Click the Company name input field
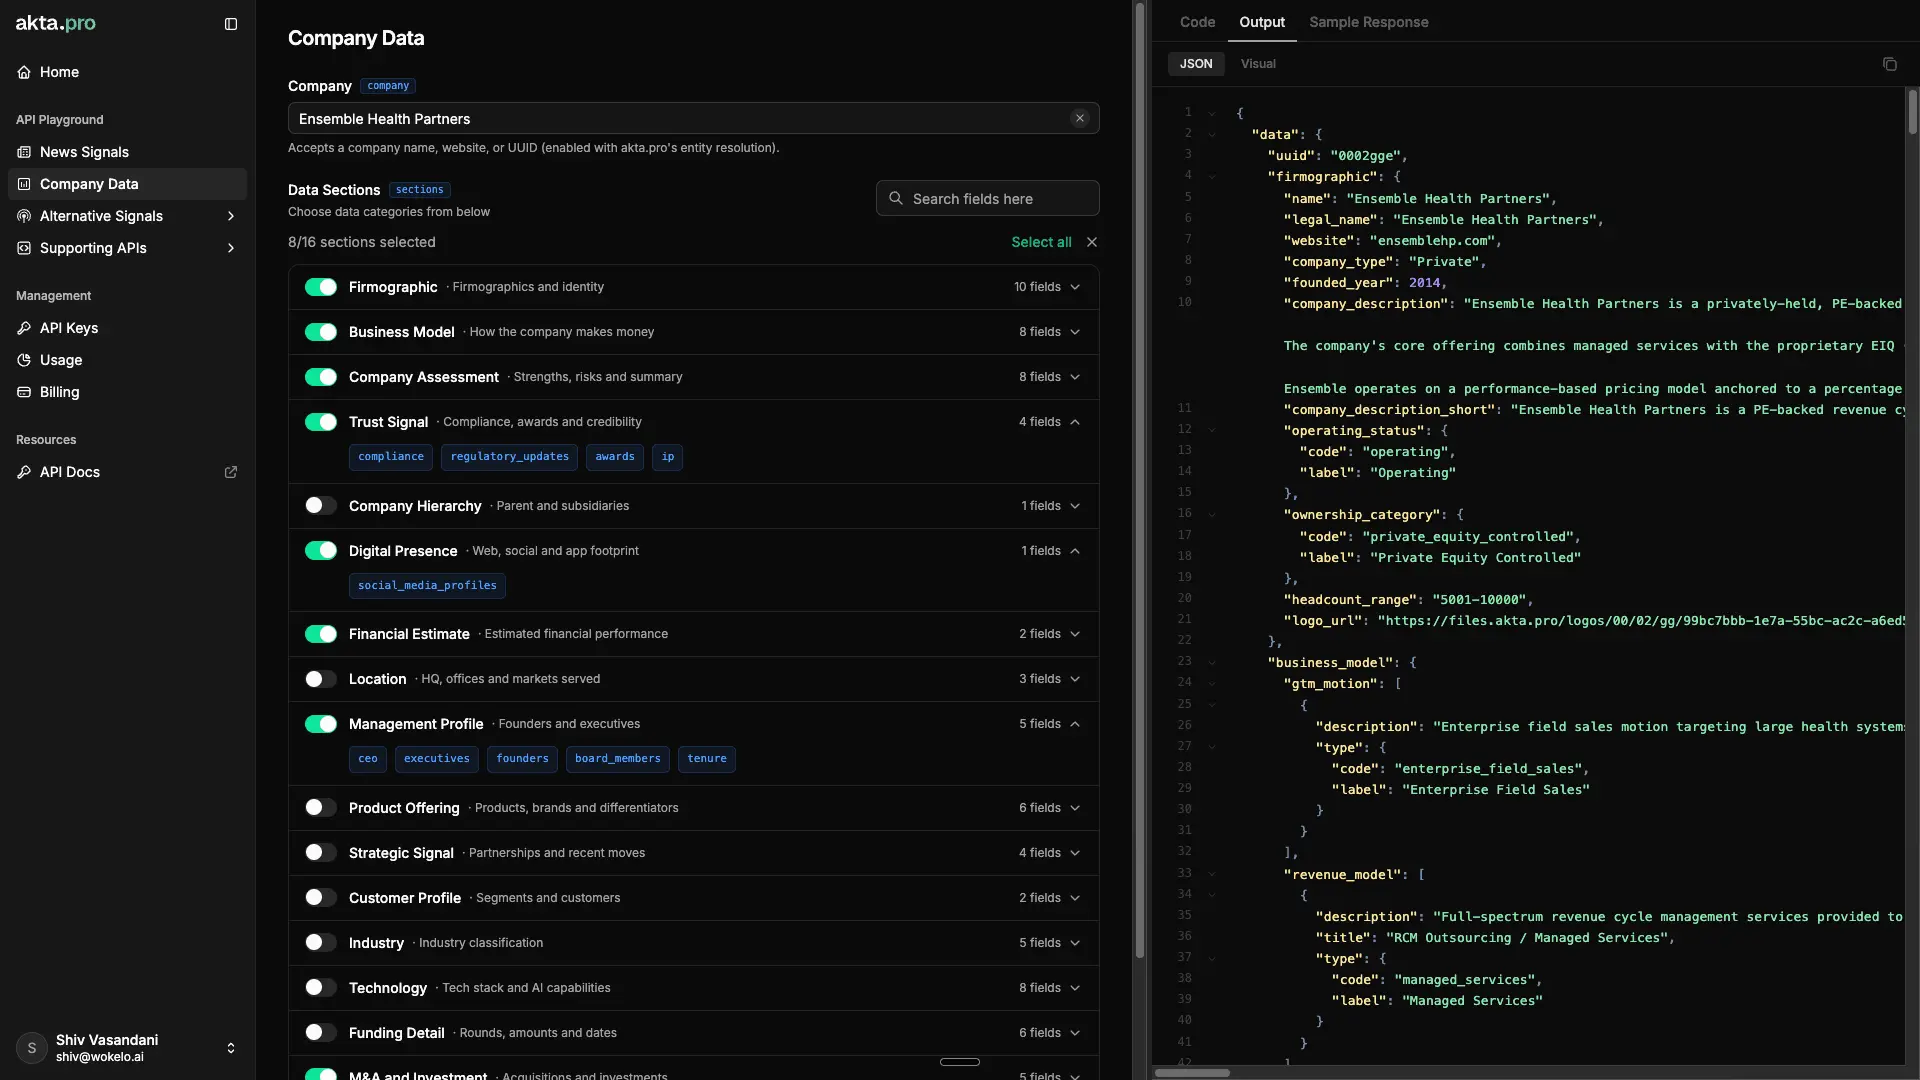 694,118
